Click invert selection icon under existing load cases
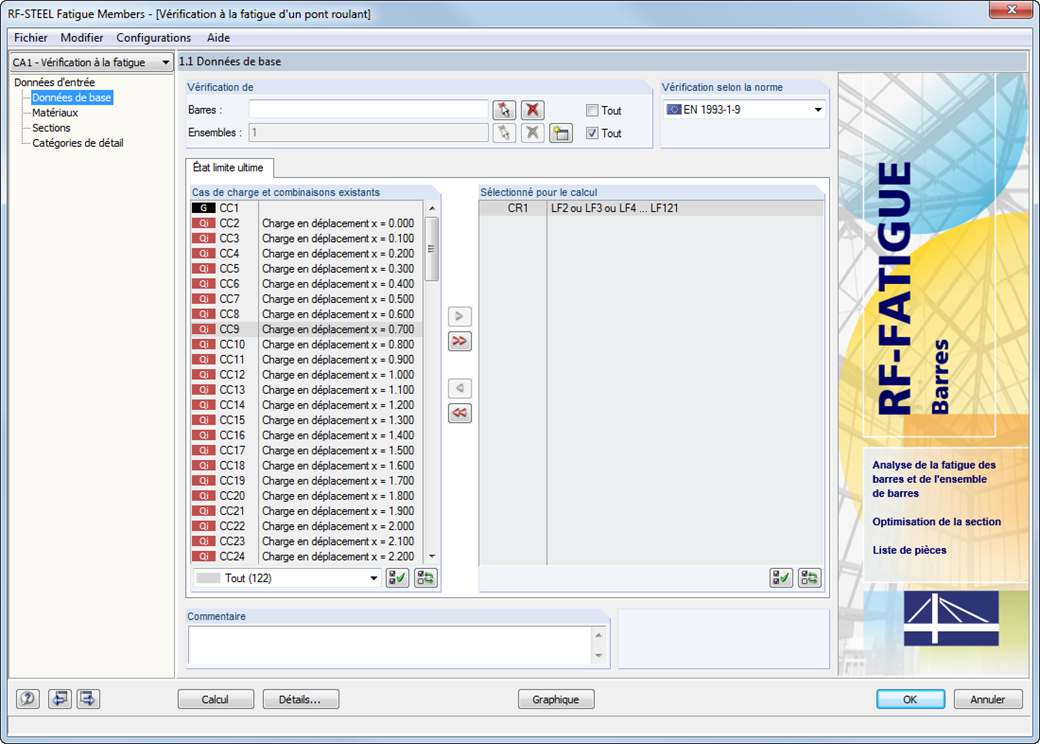This screenshot has height=744, width=1040. coord(425,578)
